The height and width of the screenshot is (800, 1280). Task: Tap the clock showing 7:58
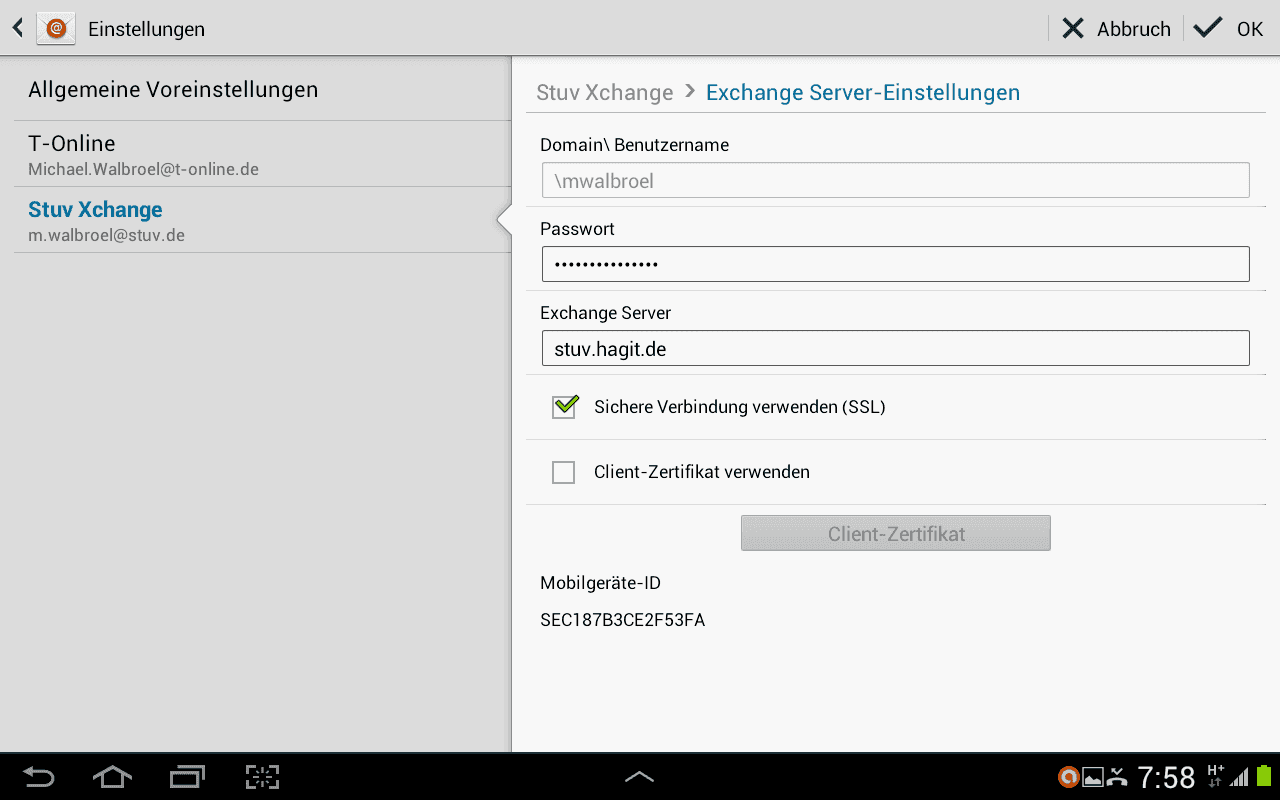[1166, 777]
